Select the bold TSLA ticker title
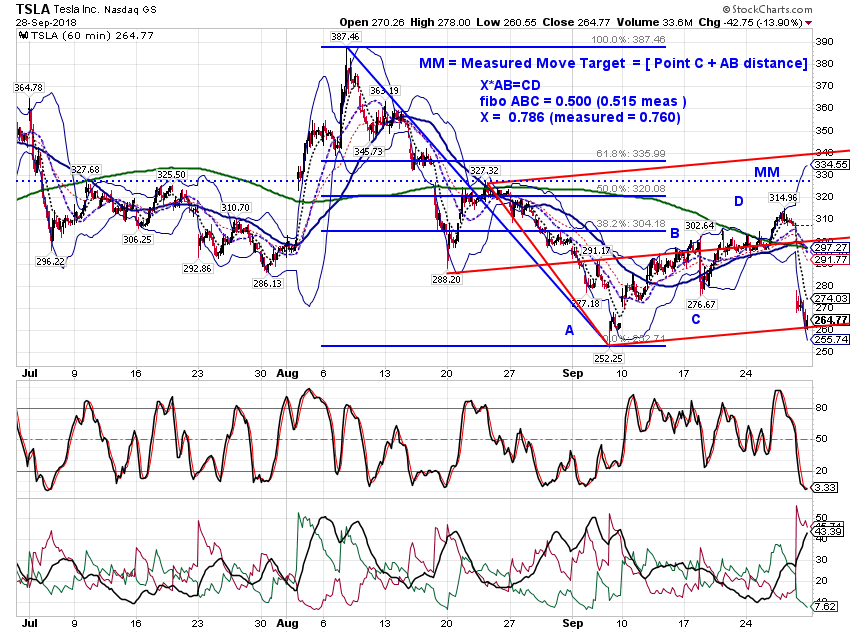Viewport: 850px width, 633px height. [33, 9]
